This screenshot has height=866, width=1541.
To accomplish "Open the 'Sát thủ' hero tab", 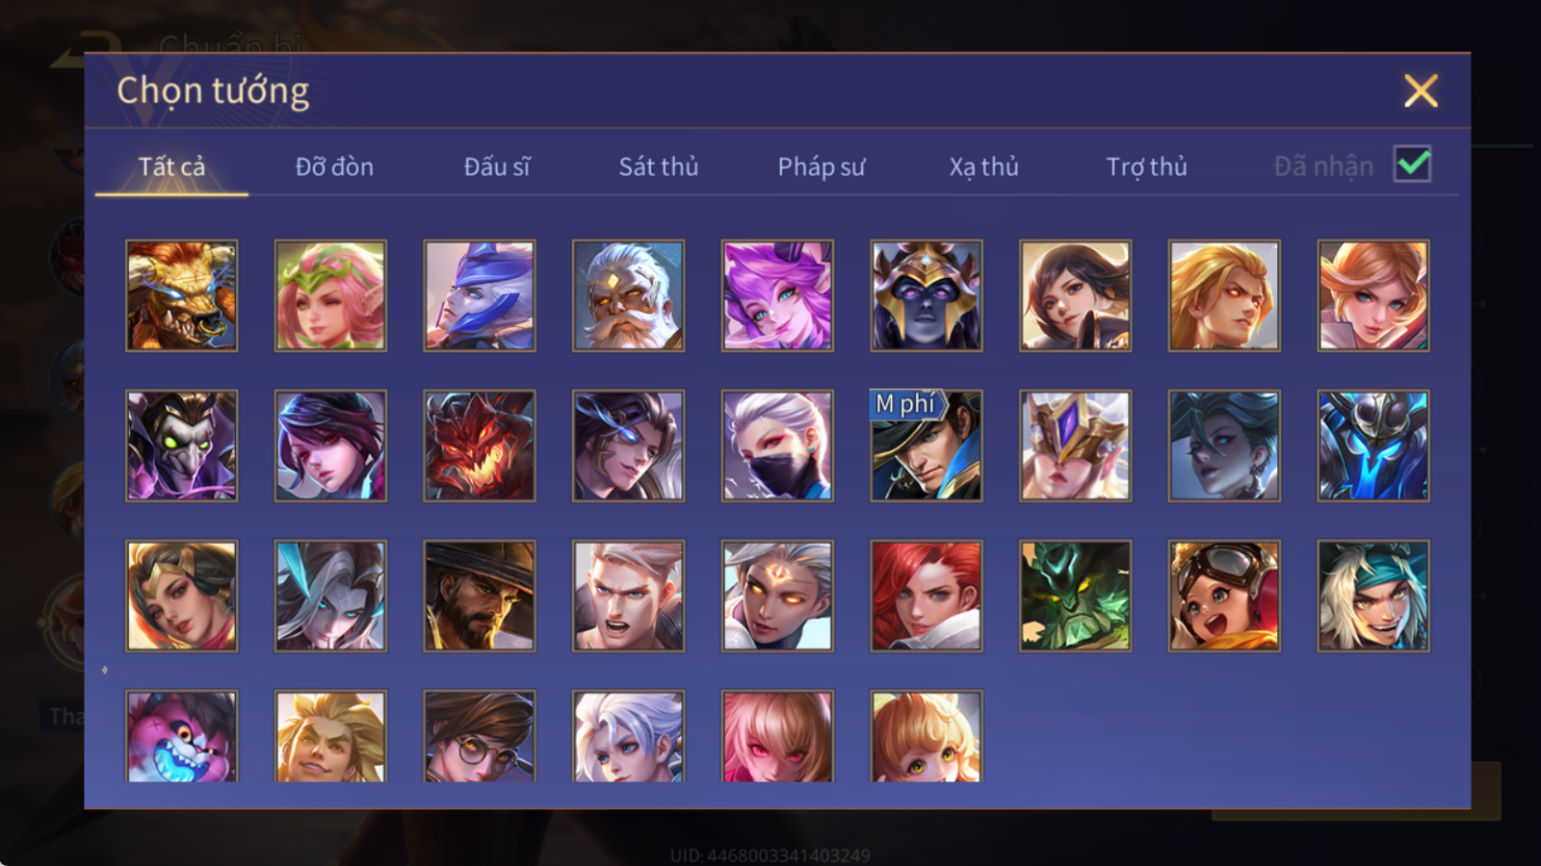I will pos(658,166).
